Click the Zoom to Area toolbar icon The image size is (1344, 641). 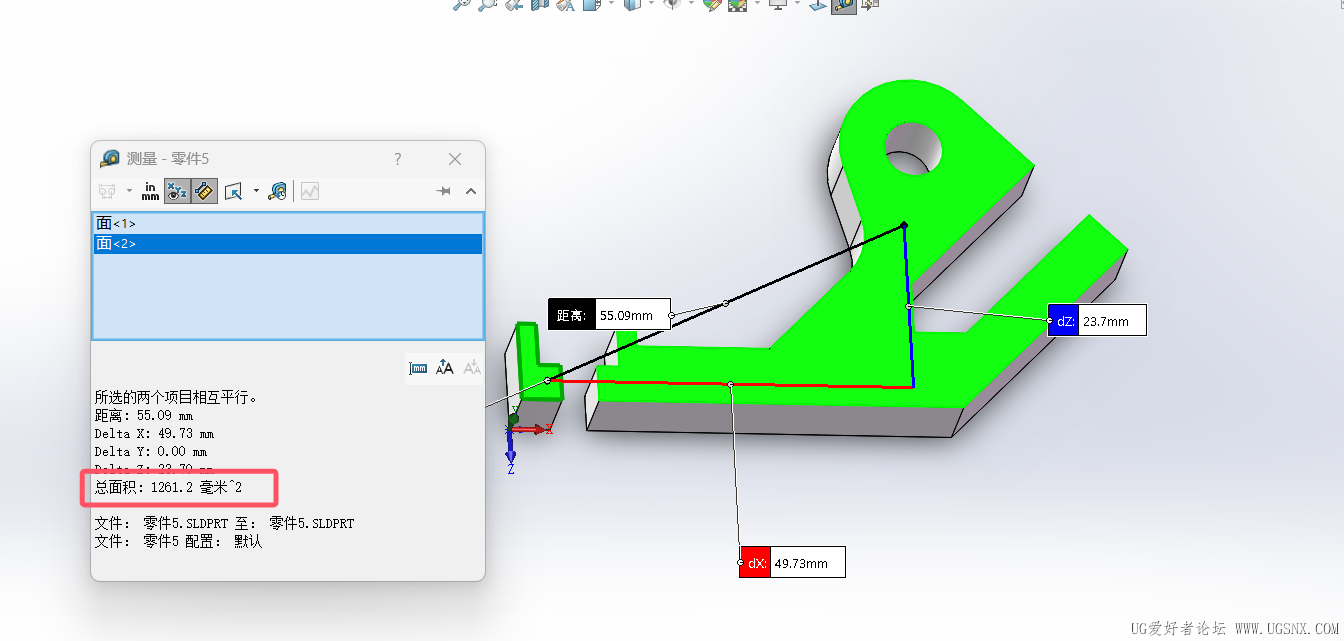(x=487, y=5)
